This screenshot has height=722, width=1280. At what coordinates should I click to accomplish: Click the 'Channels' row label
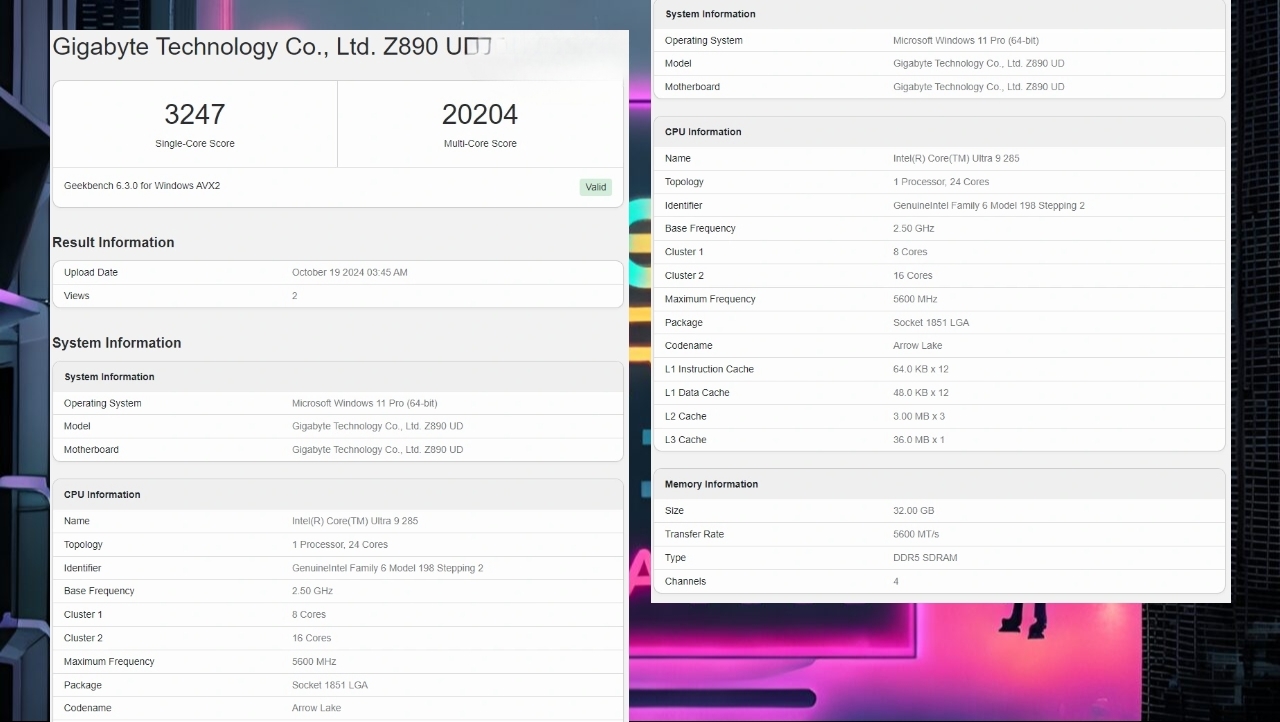point(685,581)
